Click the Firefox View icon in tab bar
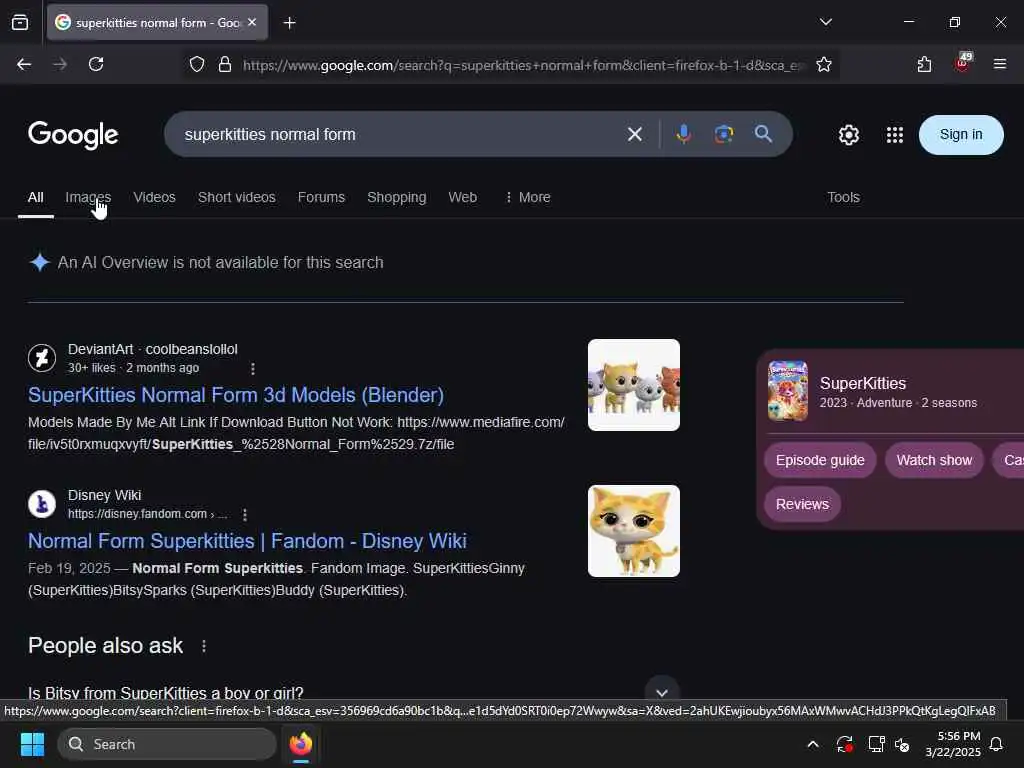The width and height of the screenshot is (1024, 768). coord(20,23)
